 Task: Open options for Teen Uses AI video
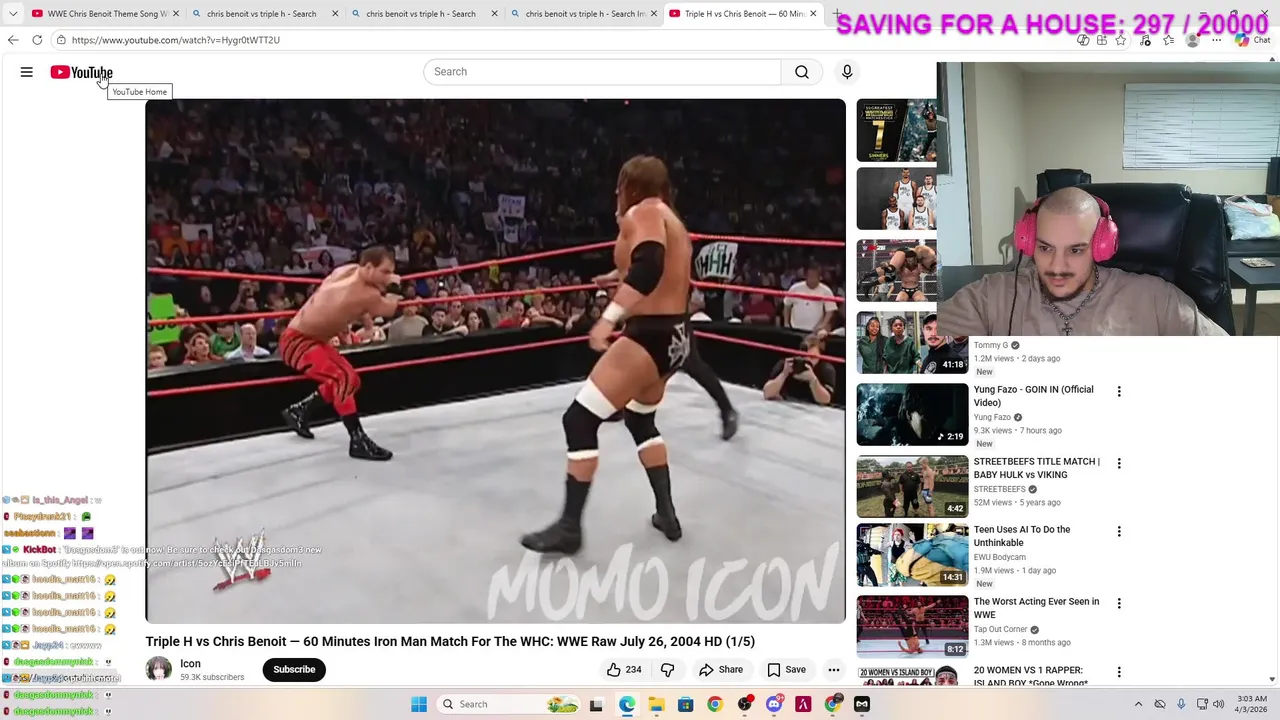click(x=1119, y=532)
